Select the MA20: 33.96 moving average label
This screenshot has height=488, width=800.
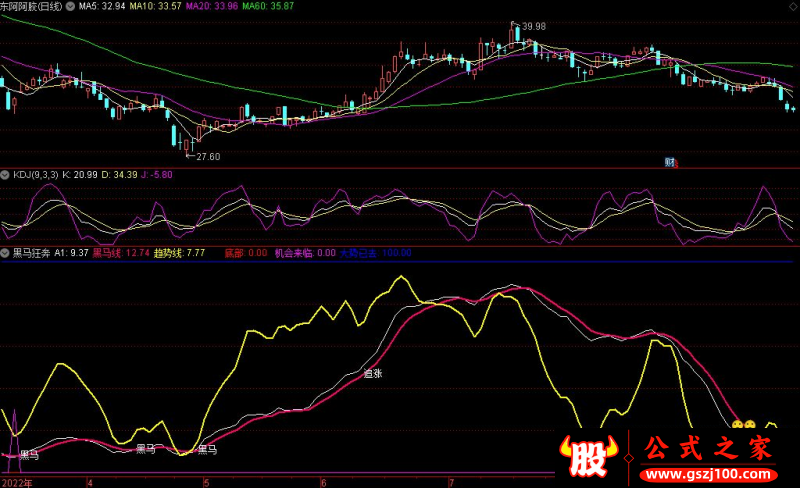pos(212,6)
